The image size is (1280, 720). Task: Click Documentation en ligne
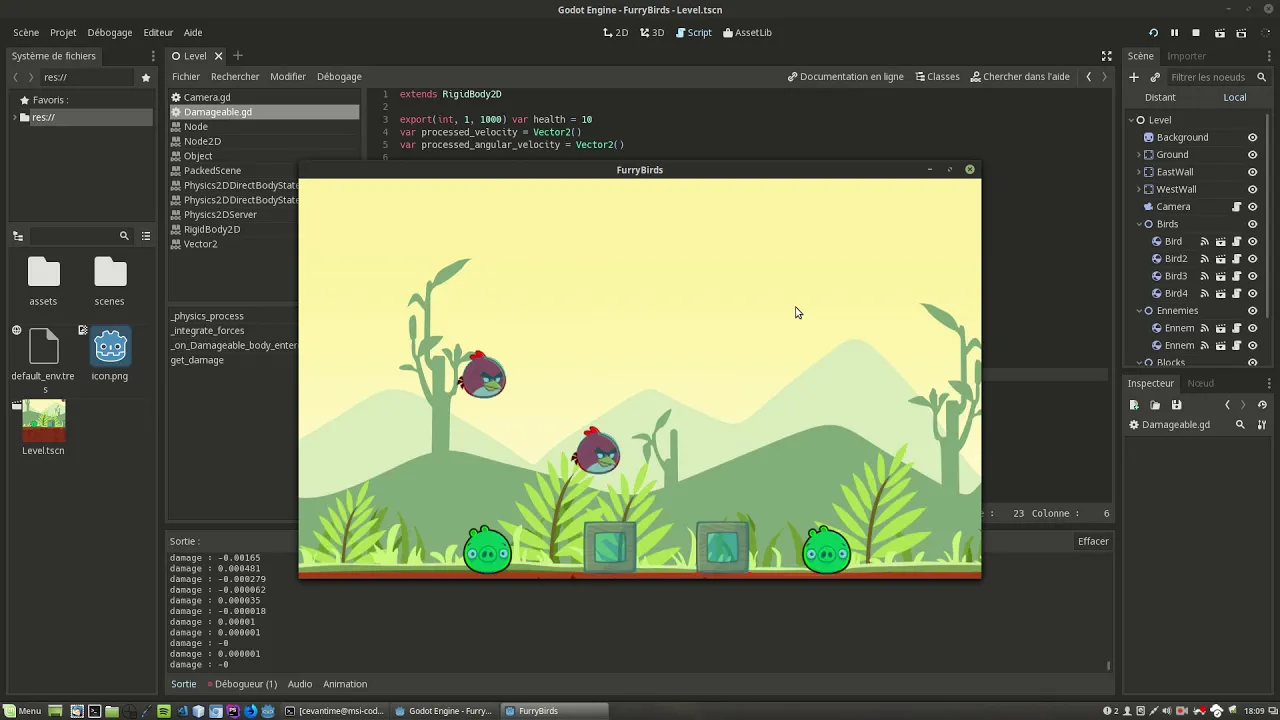pyautogui.click(x=845, y=77)
